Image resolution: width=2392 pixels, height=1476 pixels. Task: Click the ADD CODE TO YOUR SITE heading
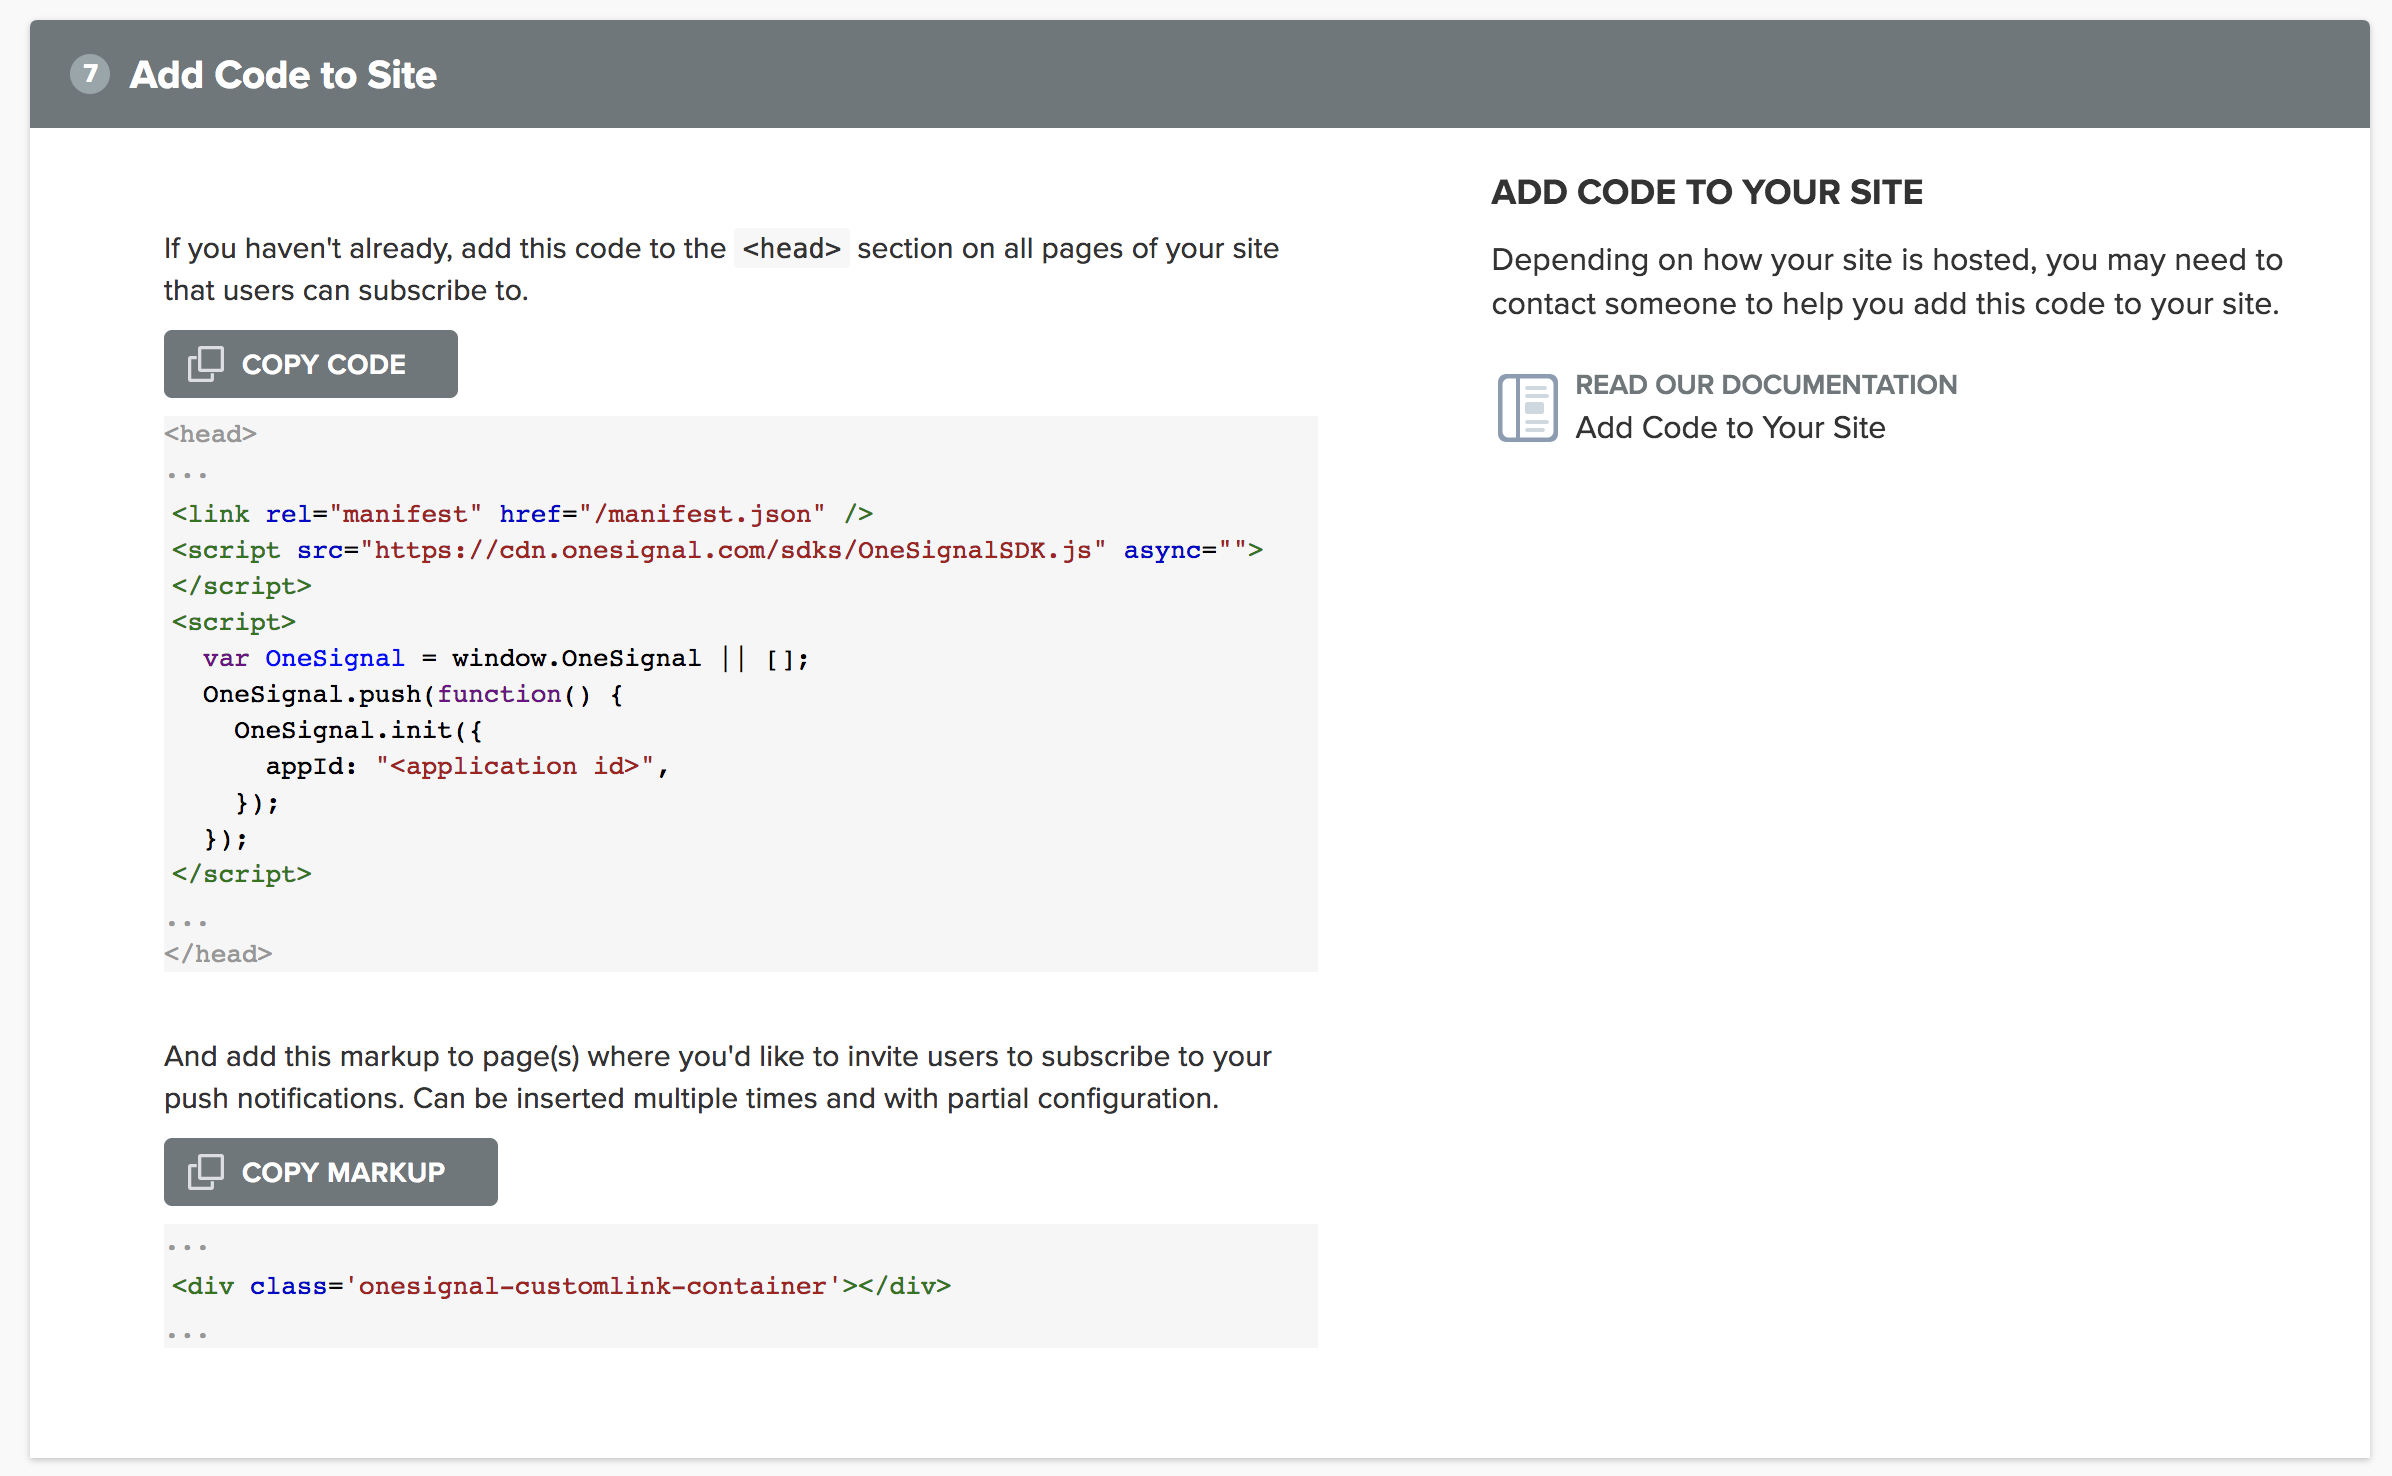[1707, 192]
